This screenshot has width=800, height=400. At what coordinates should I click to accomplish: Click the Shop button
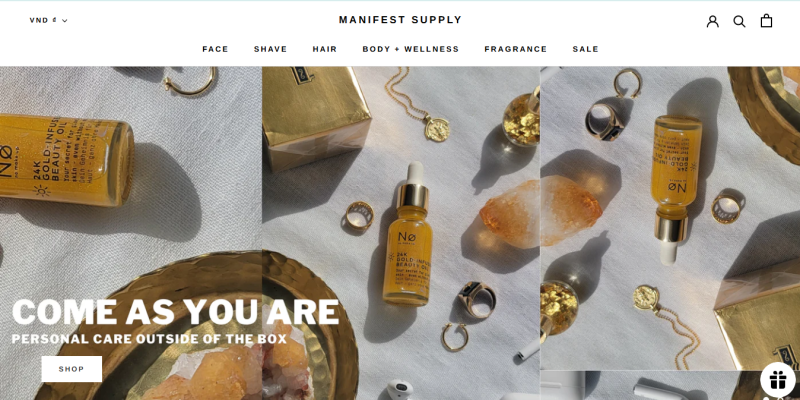71,369
